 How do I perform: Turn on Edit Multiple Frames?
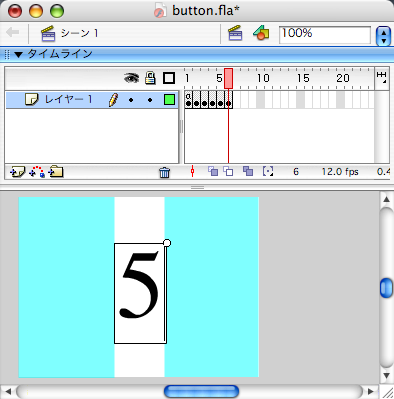pos(248,171)
